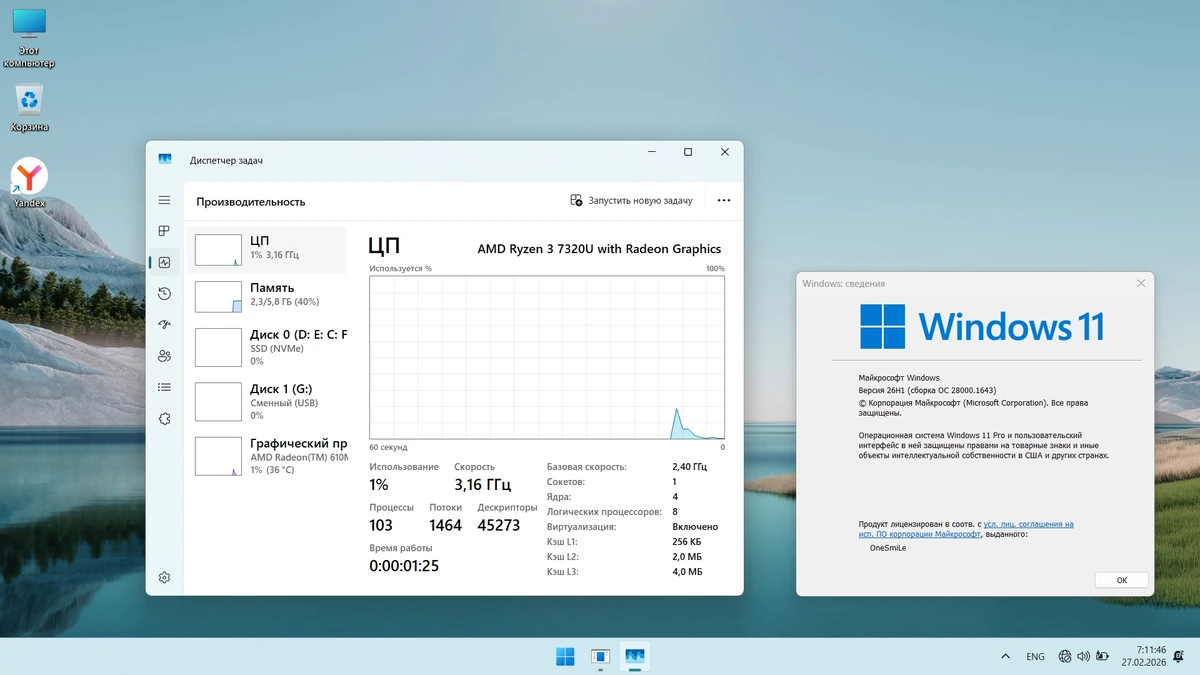The height and width of the screenshot is (675, 1200).
Task: Close the Task Manager window
Action: point(725,152)
